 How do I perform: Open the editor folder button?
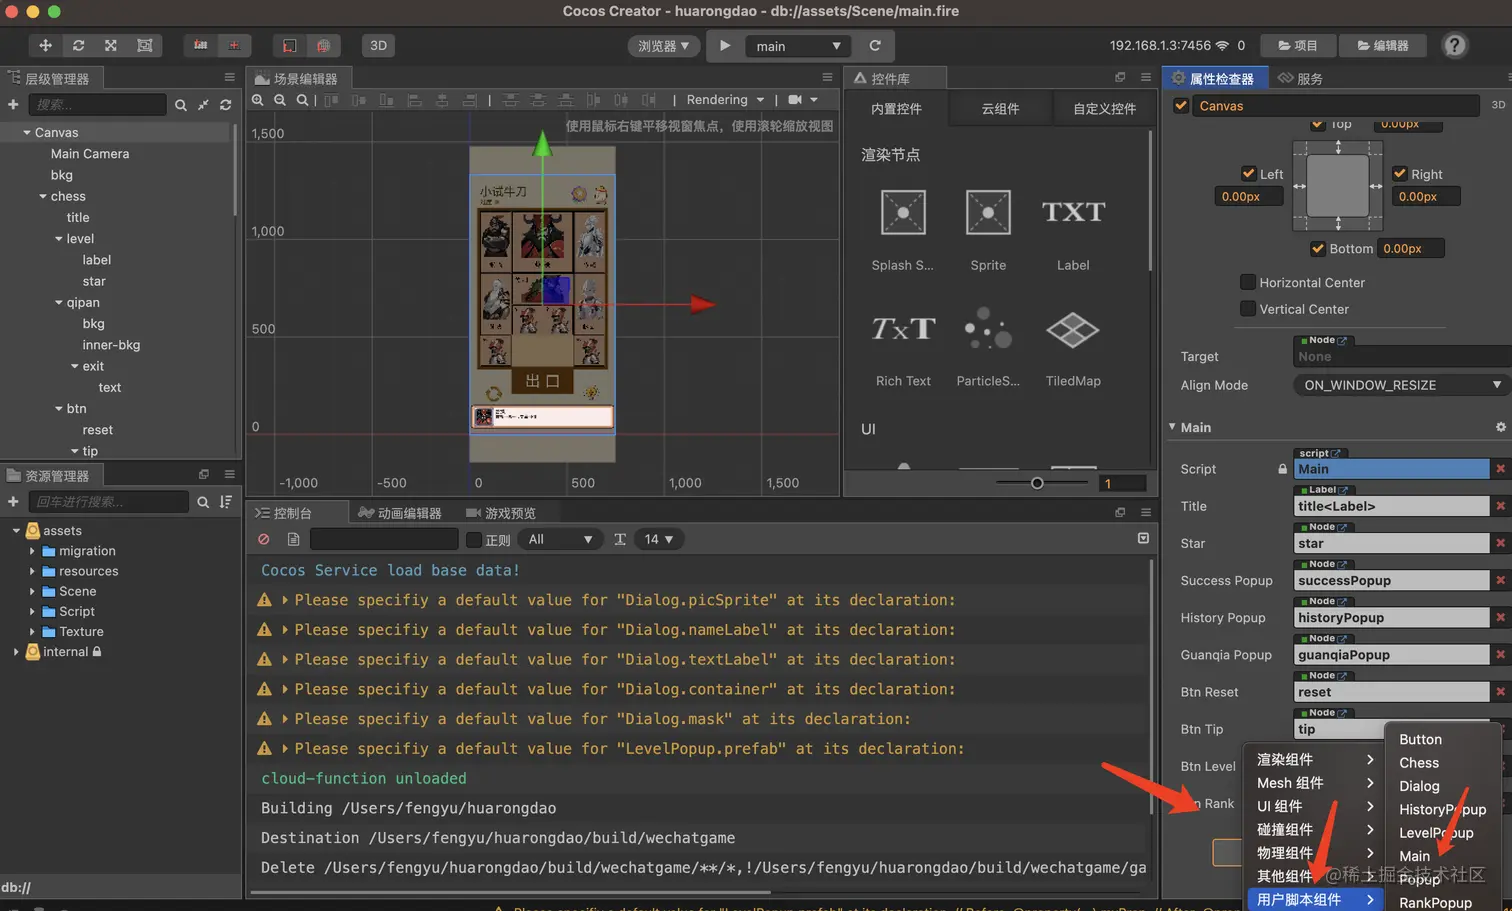click(x=1383, y=45)
